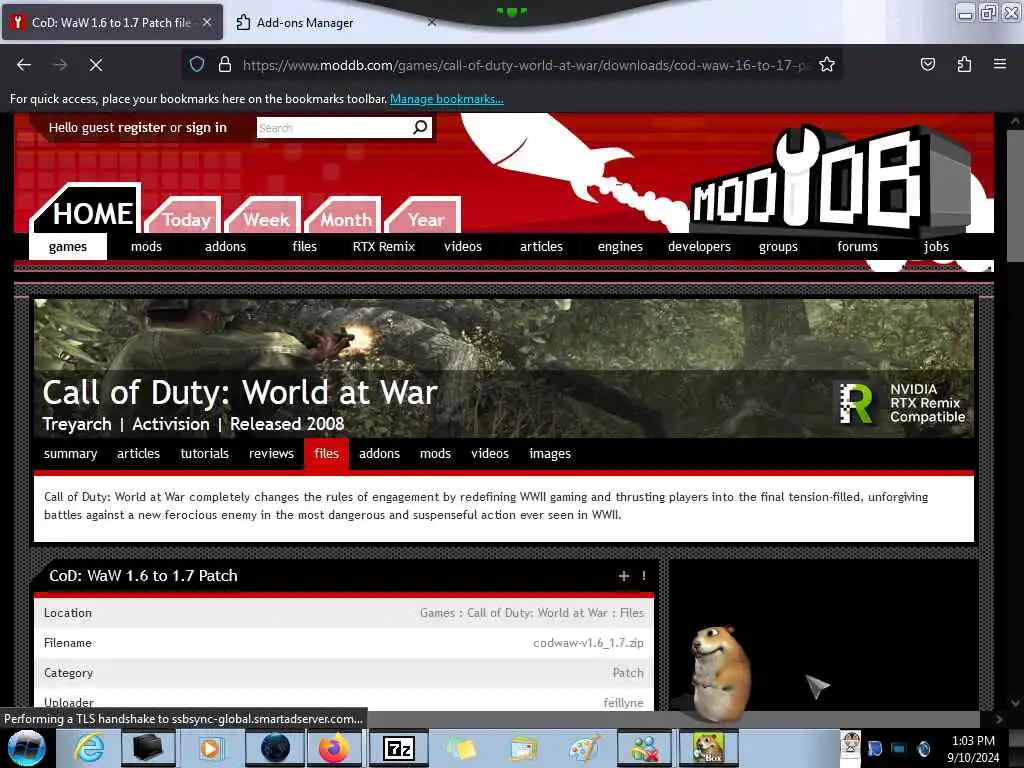
Task: Open the game's reviews tab
Action: click(271, 454)
